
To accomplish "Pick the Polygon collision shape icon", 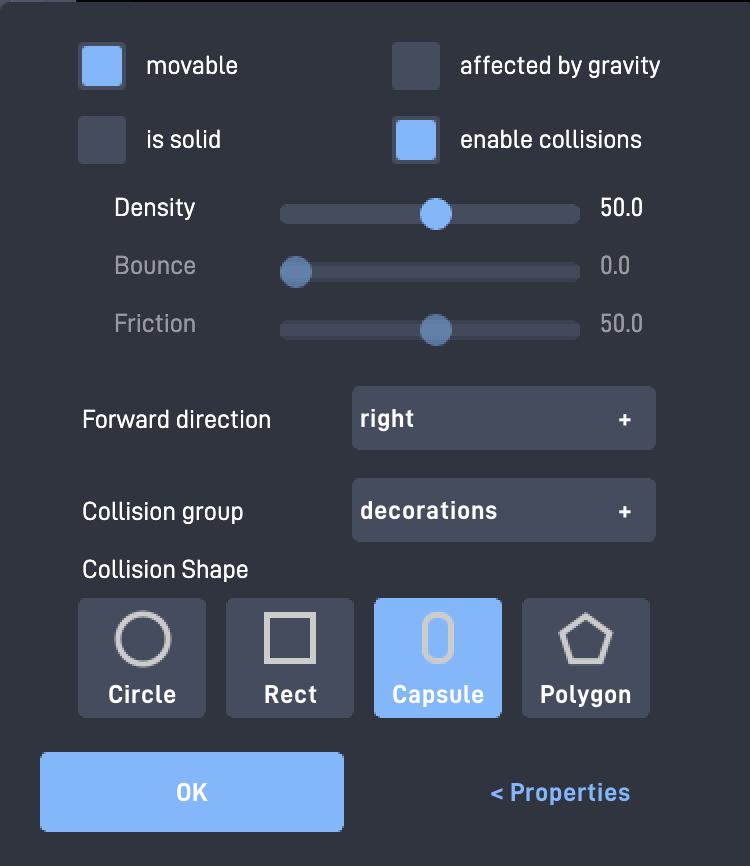I will point(586,640).
